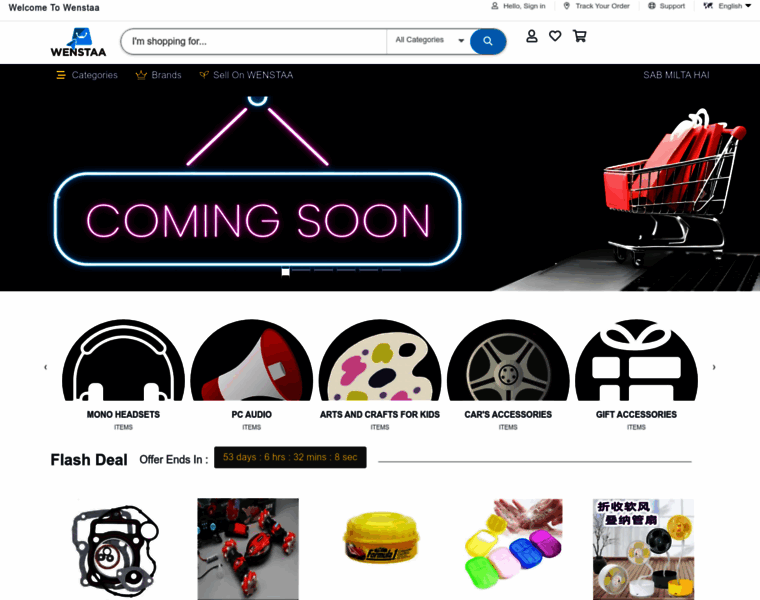Click ARTS AND CRAFTS FOR KIDS label
The width and height of the screenshot is (760, 600).
380,414
